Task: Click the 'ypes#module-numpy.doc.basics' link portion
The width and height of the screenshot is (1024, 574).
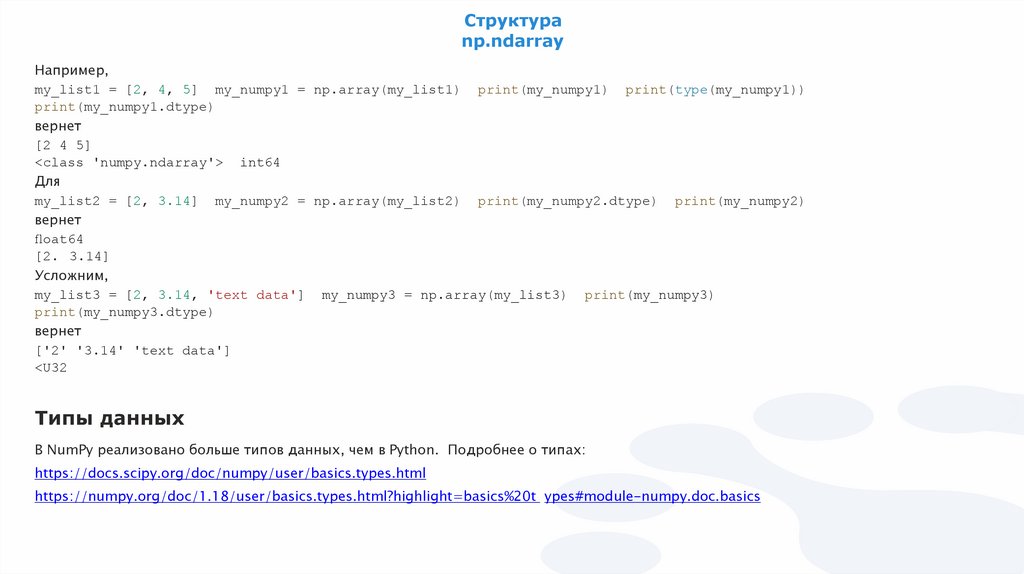Action: [x=652, y=496]
